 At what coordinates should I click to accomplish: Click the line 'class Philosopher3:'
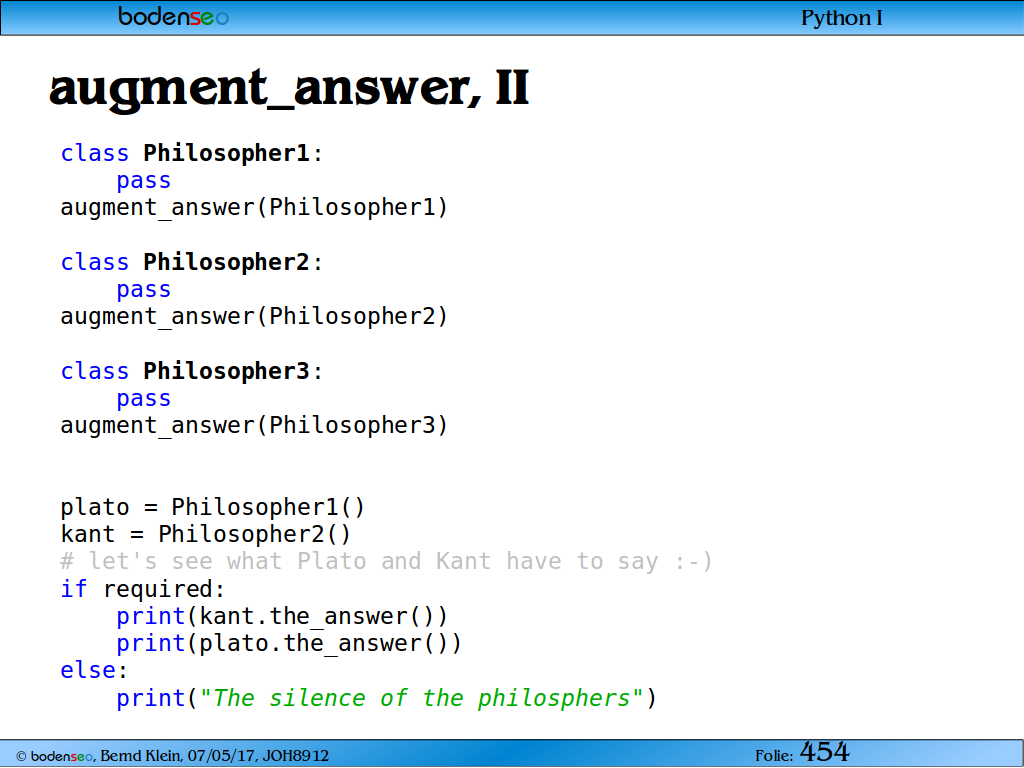pos(191,372)
